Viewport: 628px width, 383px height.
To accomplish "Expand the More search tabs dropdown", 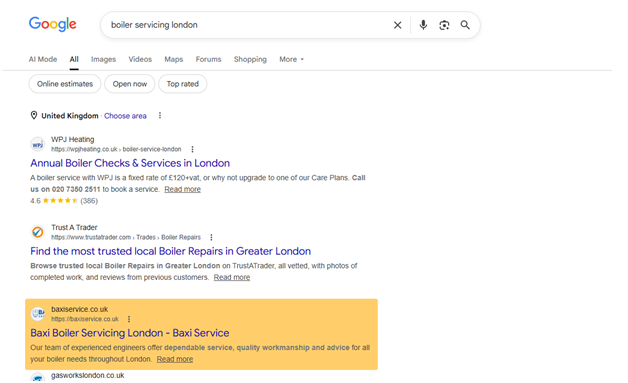I will point(292,59).
